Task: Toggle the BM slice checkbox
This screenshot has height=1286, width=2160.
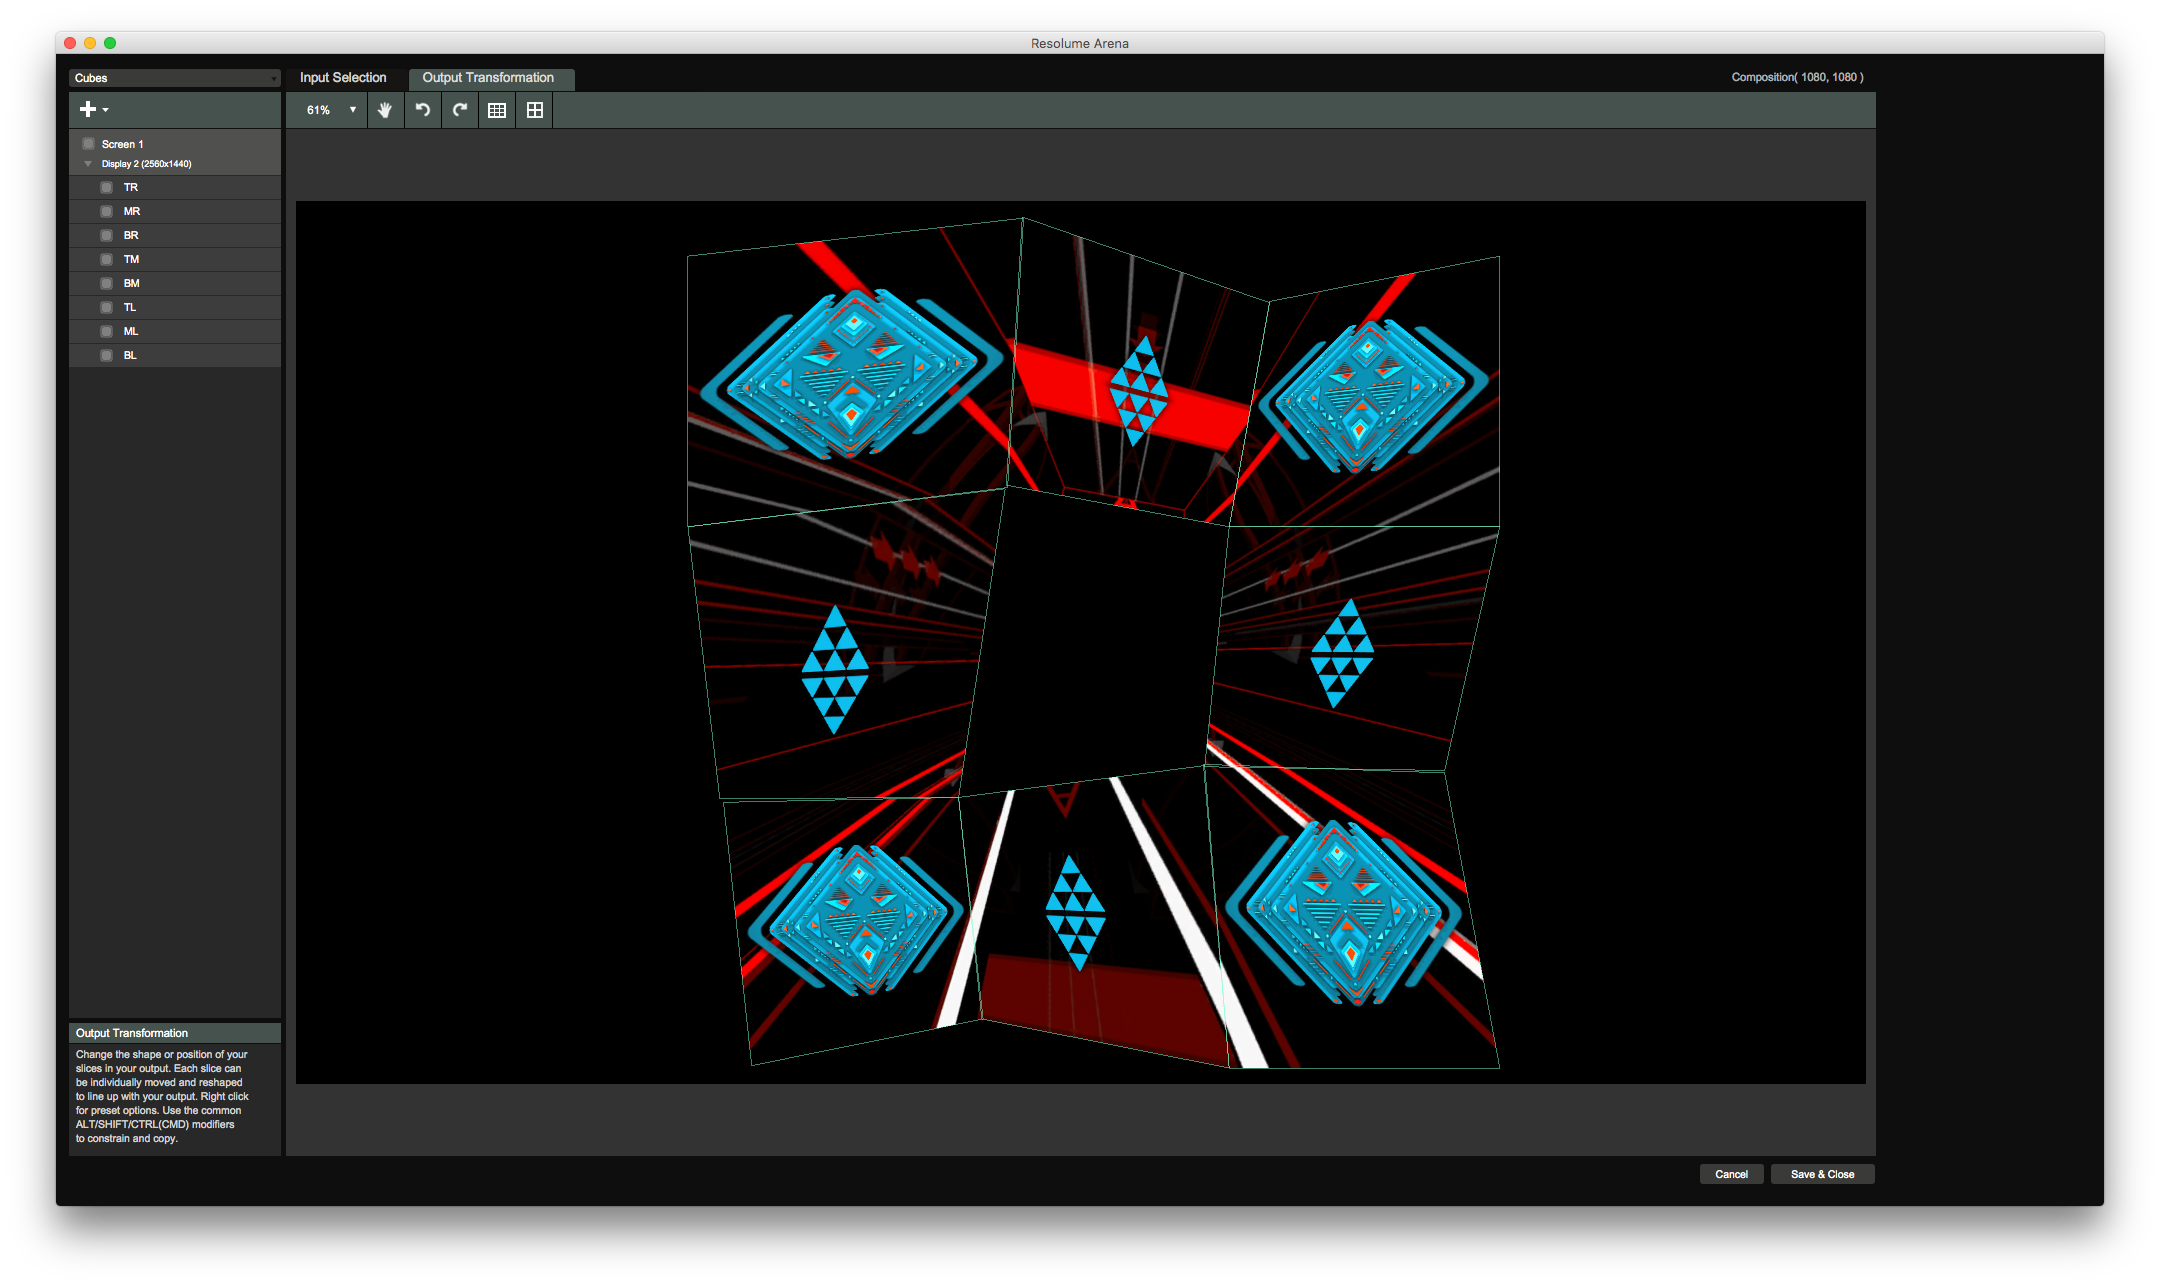Action: (x=107, y=283)
